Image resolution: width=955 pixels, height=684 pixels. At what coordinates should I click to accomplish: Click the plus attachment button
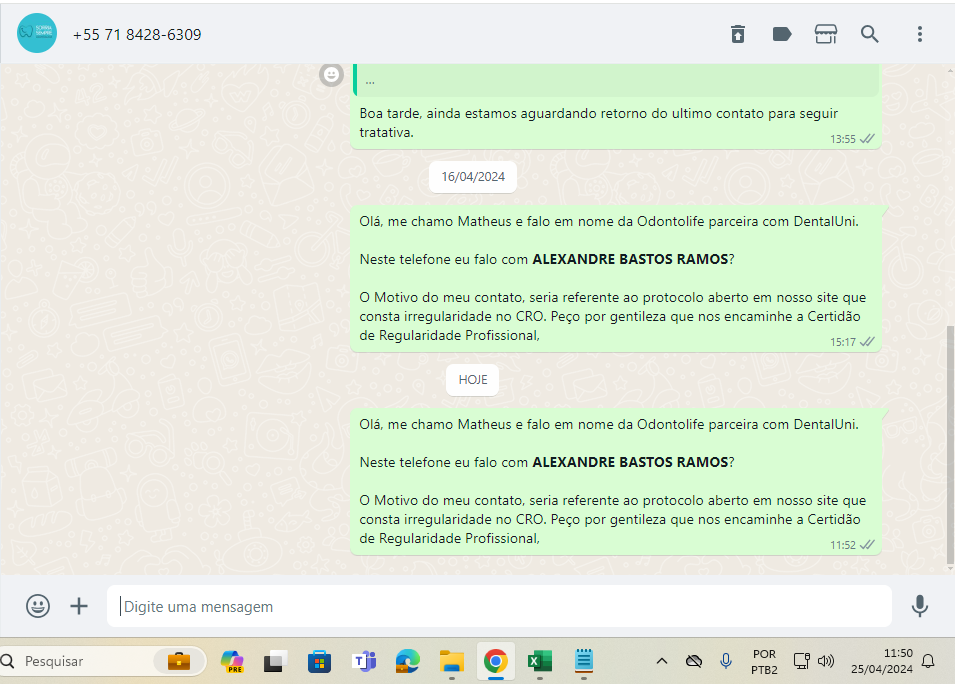click(79, 606)
